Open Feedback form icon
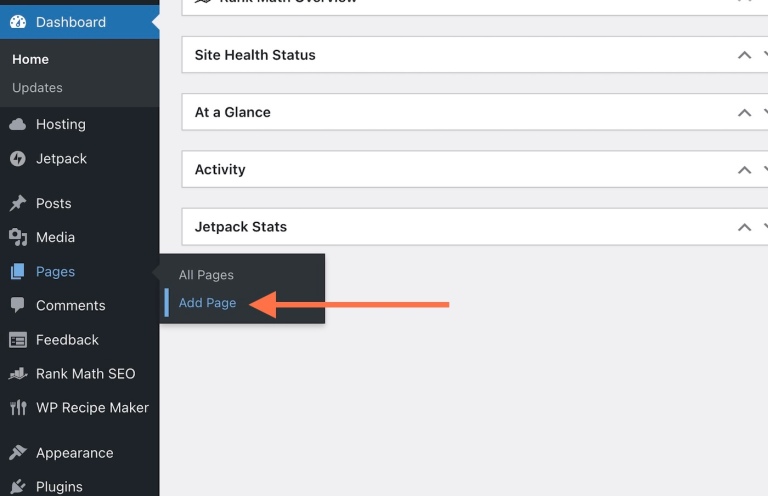This screenshot has width=768, height=496. click(x=18, y=340)
